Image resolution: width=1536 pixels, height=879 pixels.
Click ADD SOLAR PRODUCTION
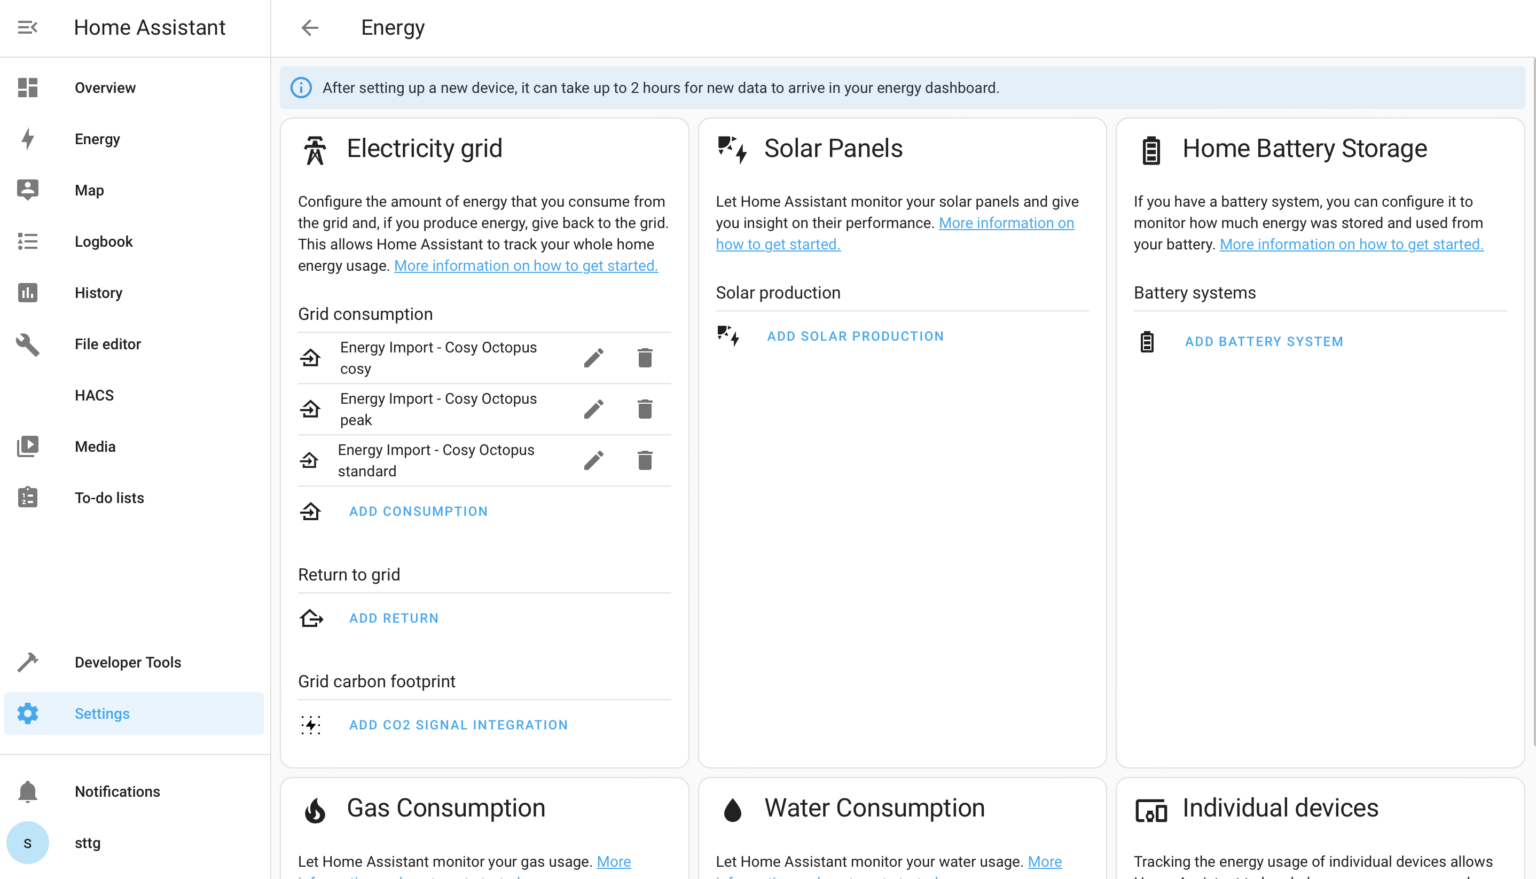(x=855, y=336)
